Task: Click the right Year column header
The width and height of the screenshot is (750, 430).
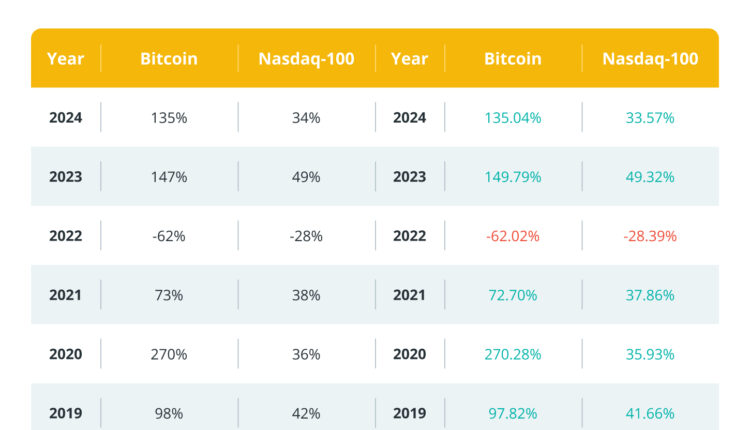Action: tap(409, 59)
